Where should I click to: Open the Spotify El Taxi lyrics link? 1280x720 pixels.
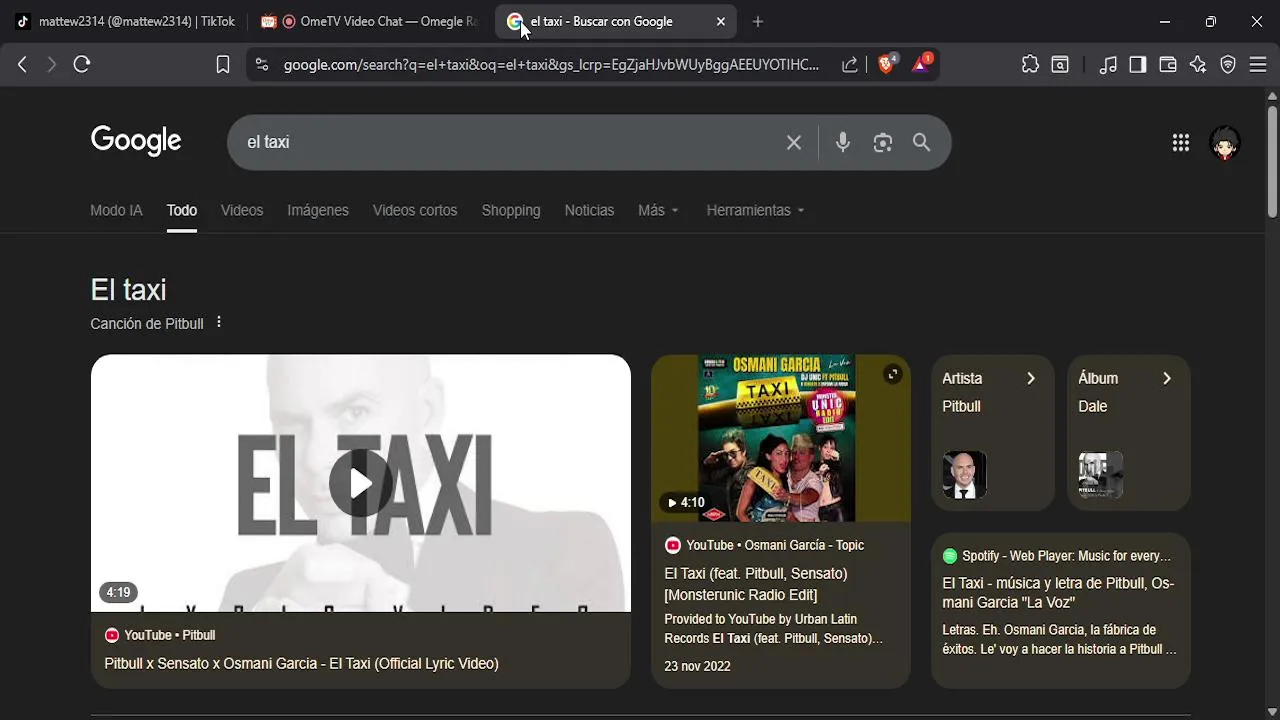[x=1058, y=593]
